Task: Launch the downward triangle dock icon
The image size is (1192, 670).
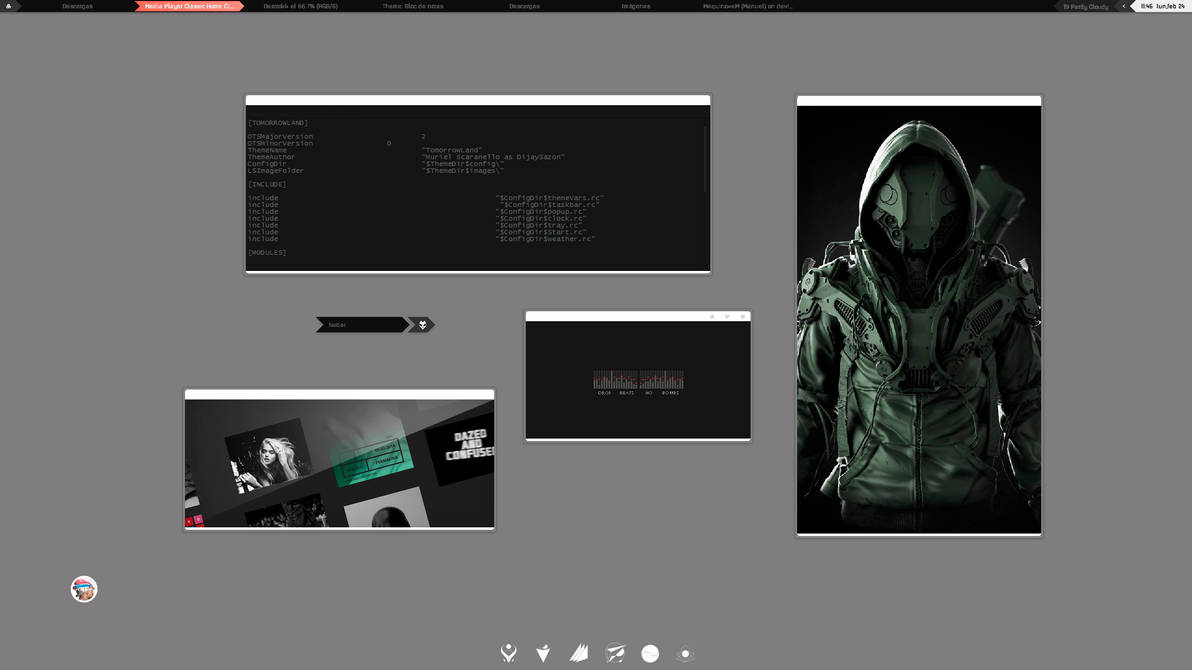Action: click(x=543, y=653)
